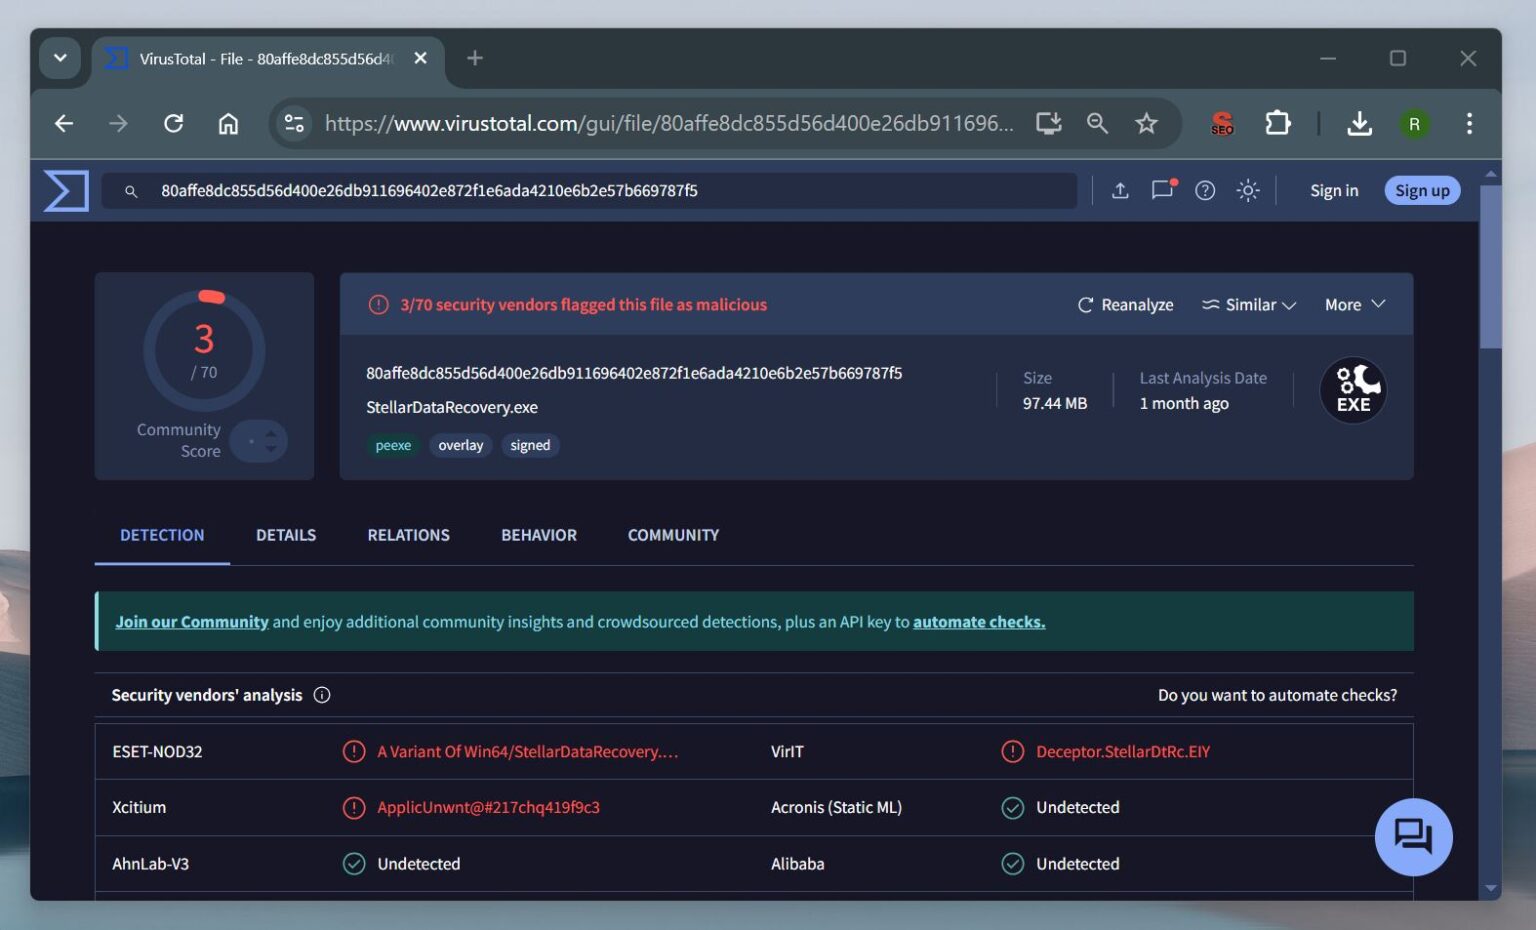Screen dimensions: 1536x930
Task: Click the EXE file type icon
Action: point(1353,390)
